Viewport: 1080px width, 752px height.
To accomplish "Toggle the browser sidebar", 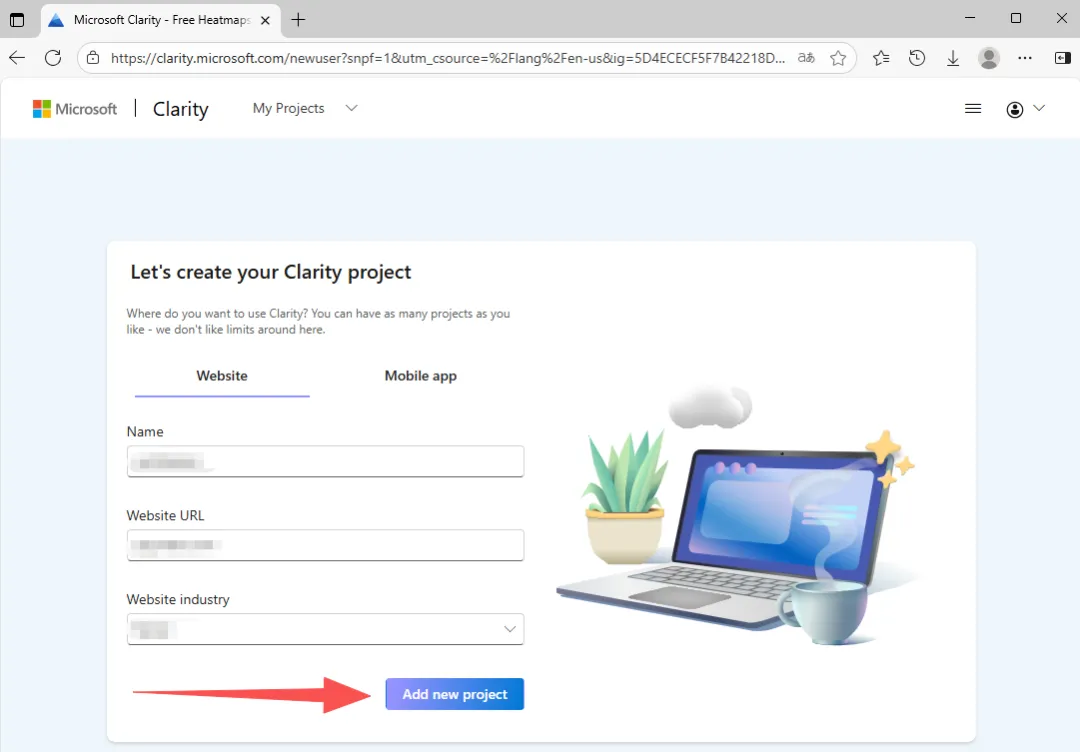I will tap(1062, 58).
